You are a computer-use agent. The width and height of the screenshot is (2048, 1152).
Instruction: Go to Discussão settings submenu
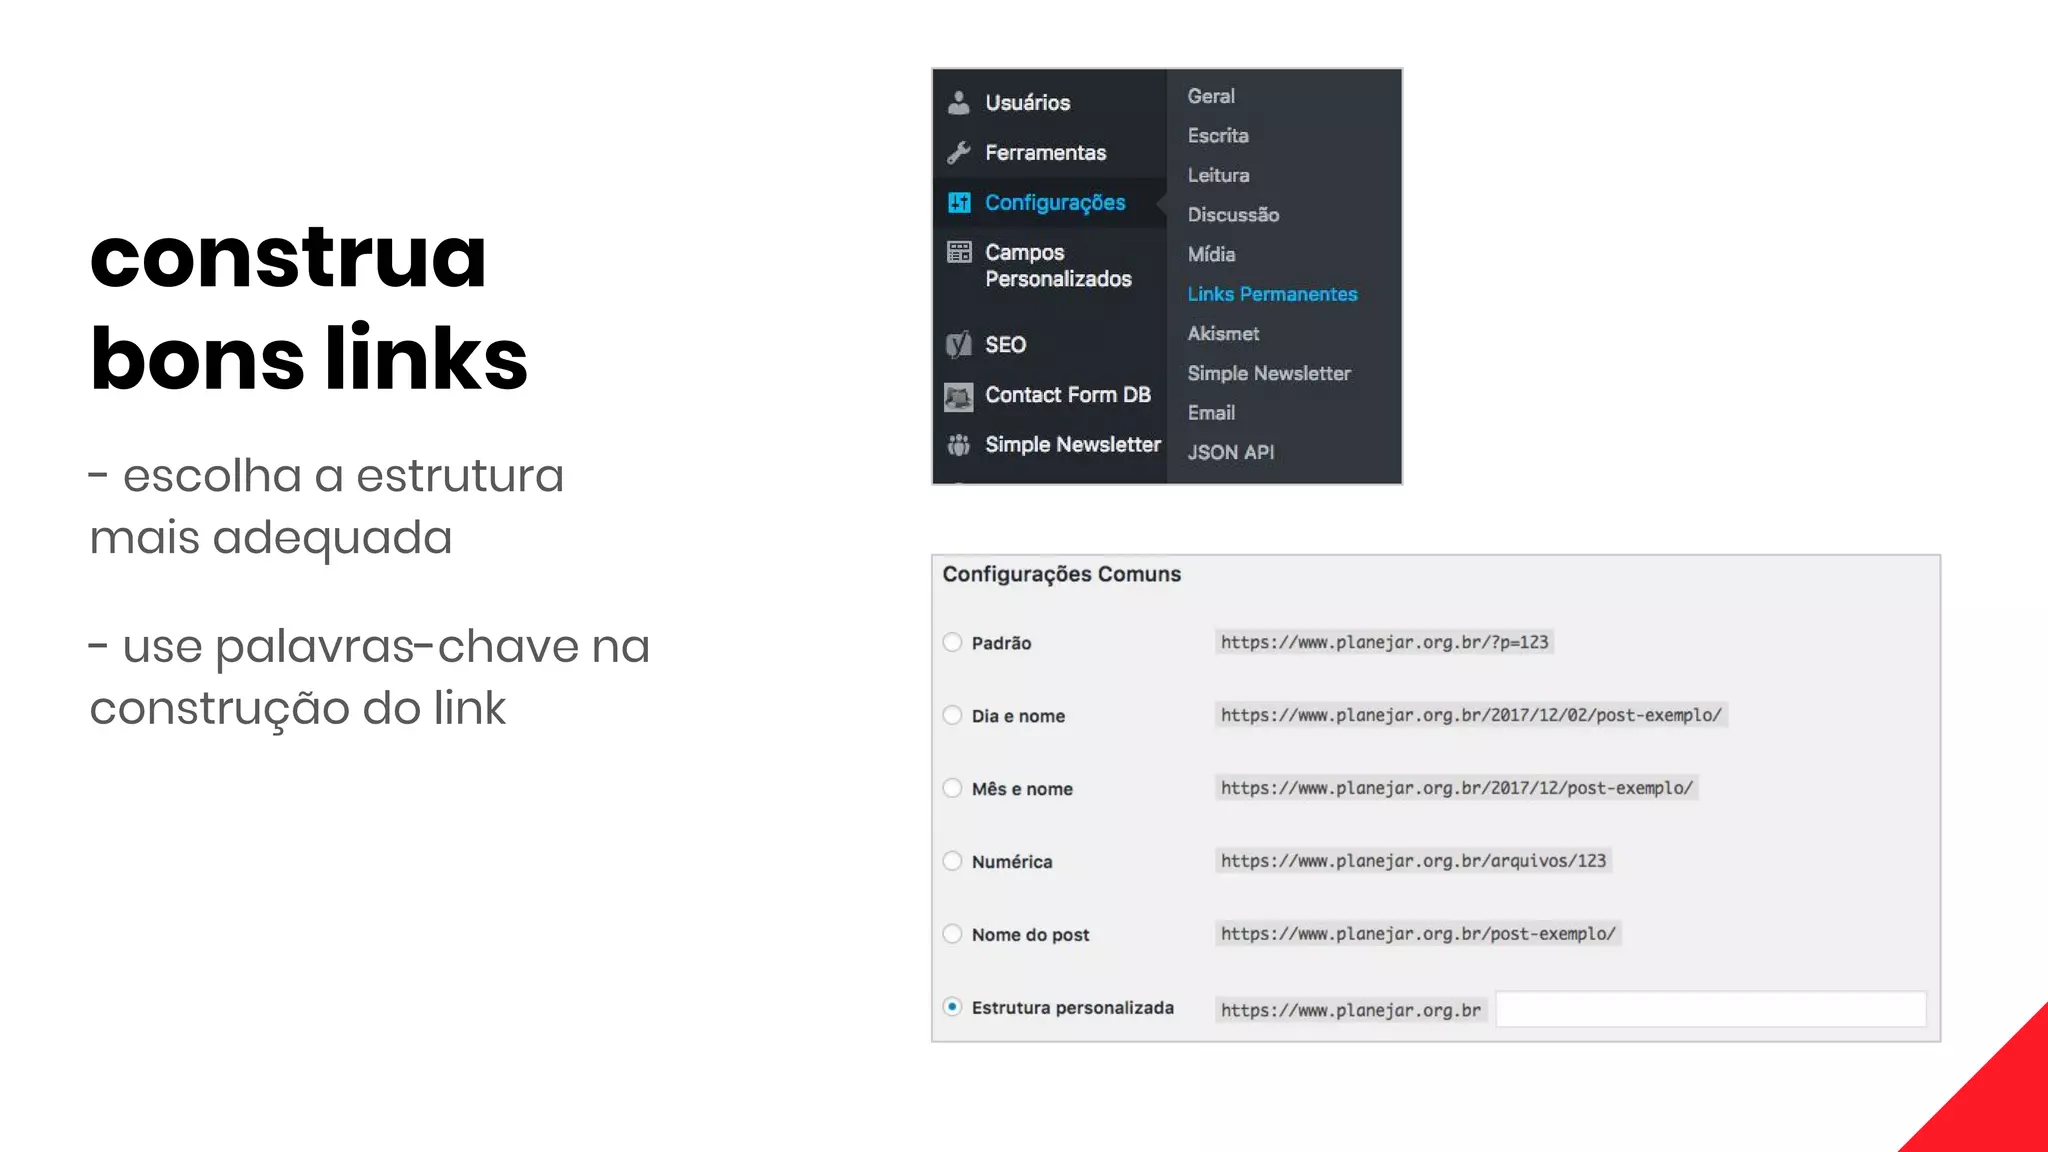1233,214
